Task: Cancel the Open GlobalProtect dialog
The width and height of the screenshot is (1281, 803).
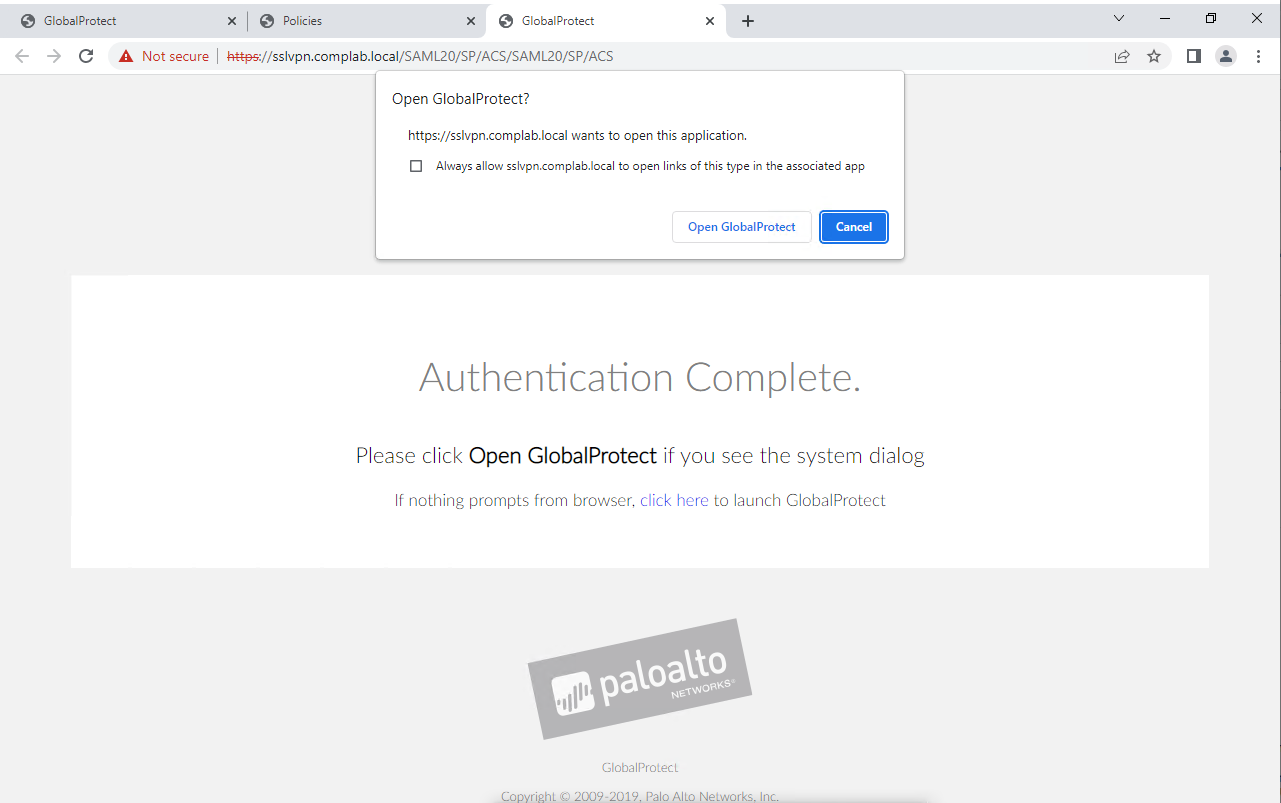Action: (853, 226)
